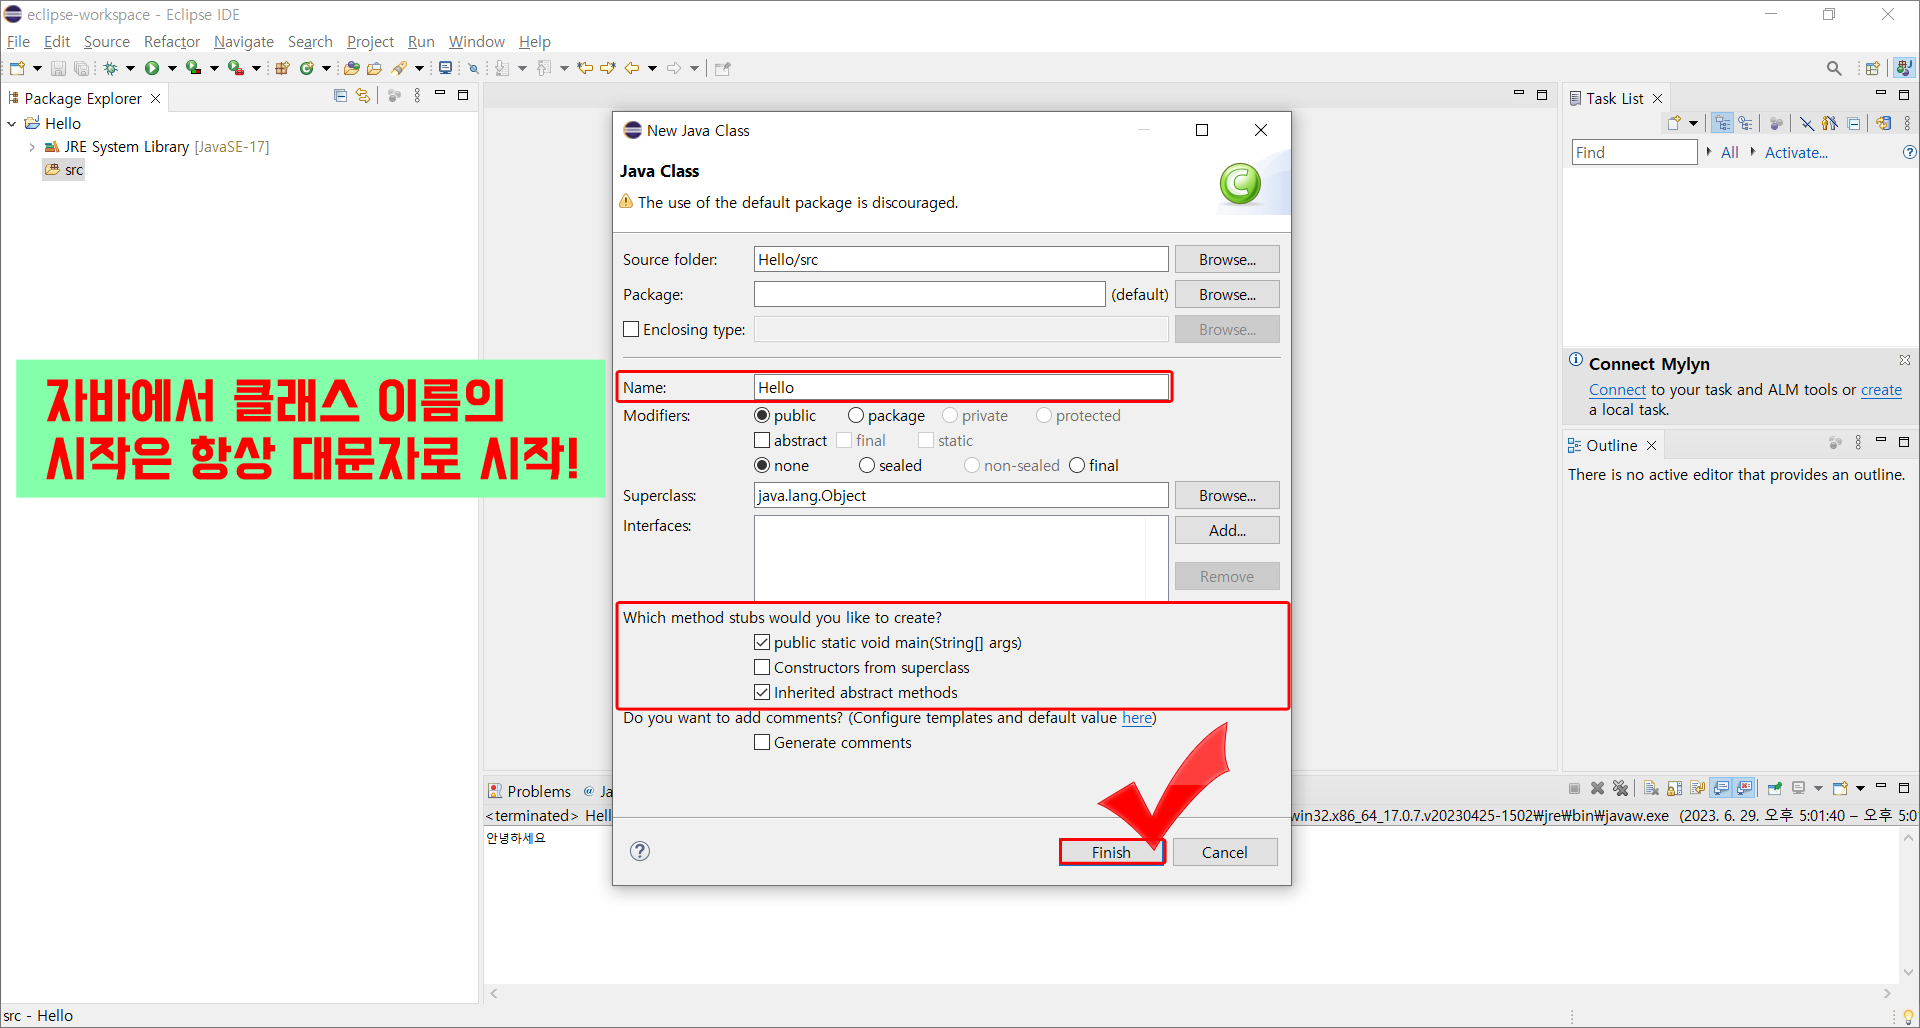Click Hide Completed Tasks icon
This screenshot has height=1028, width=1920.
pyautogui.click(x=1807, y=123)
